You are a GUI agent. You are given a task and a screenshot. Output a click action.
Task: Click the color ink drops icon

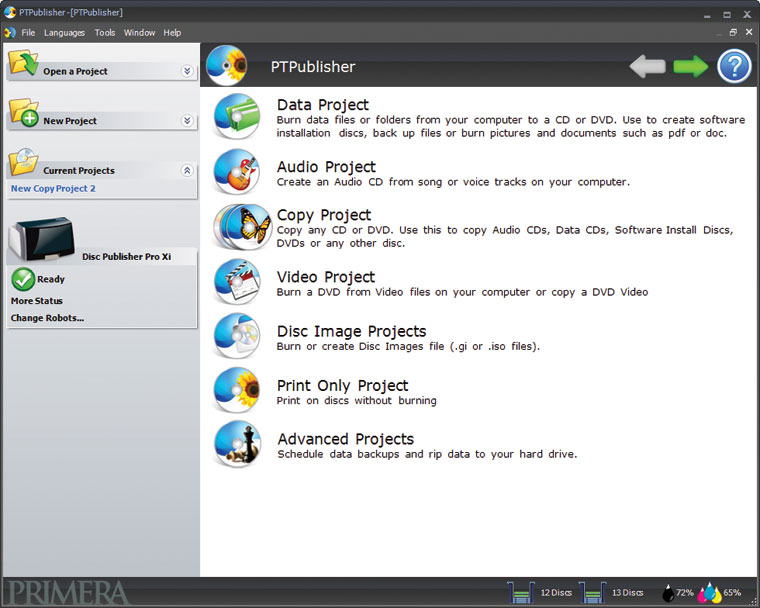pyautogui.click(x=709, y=592)
